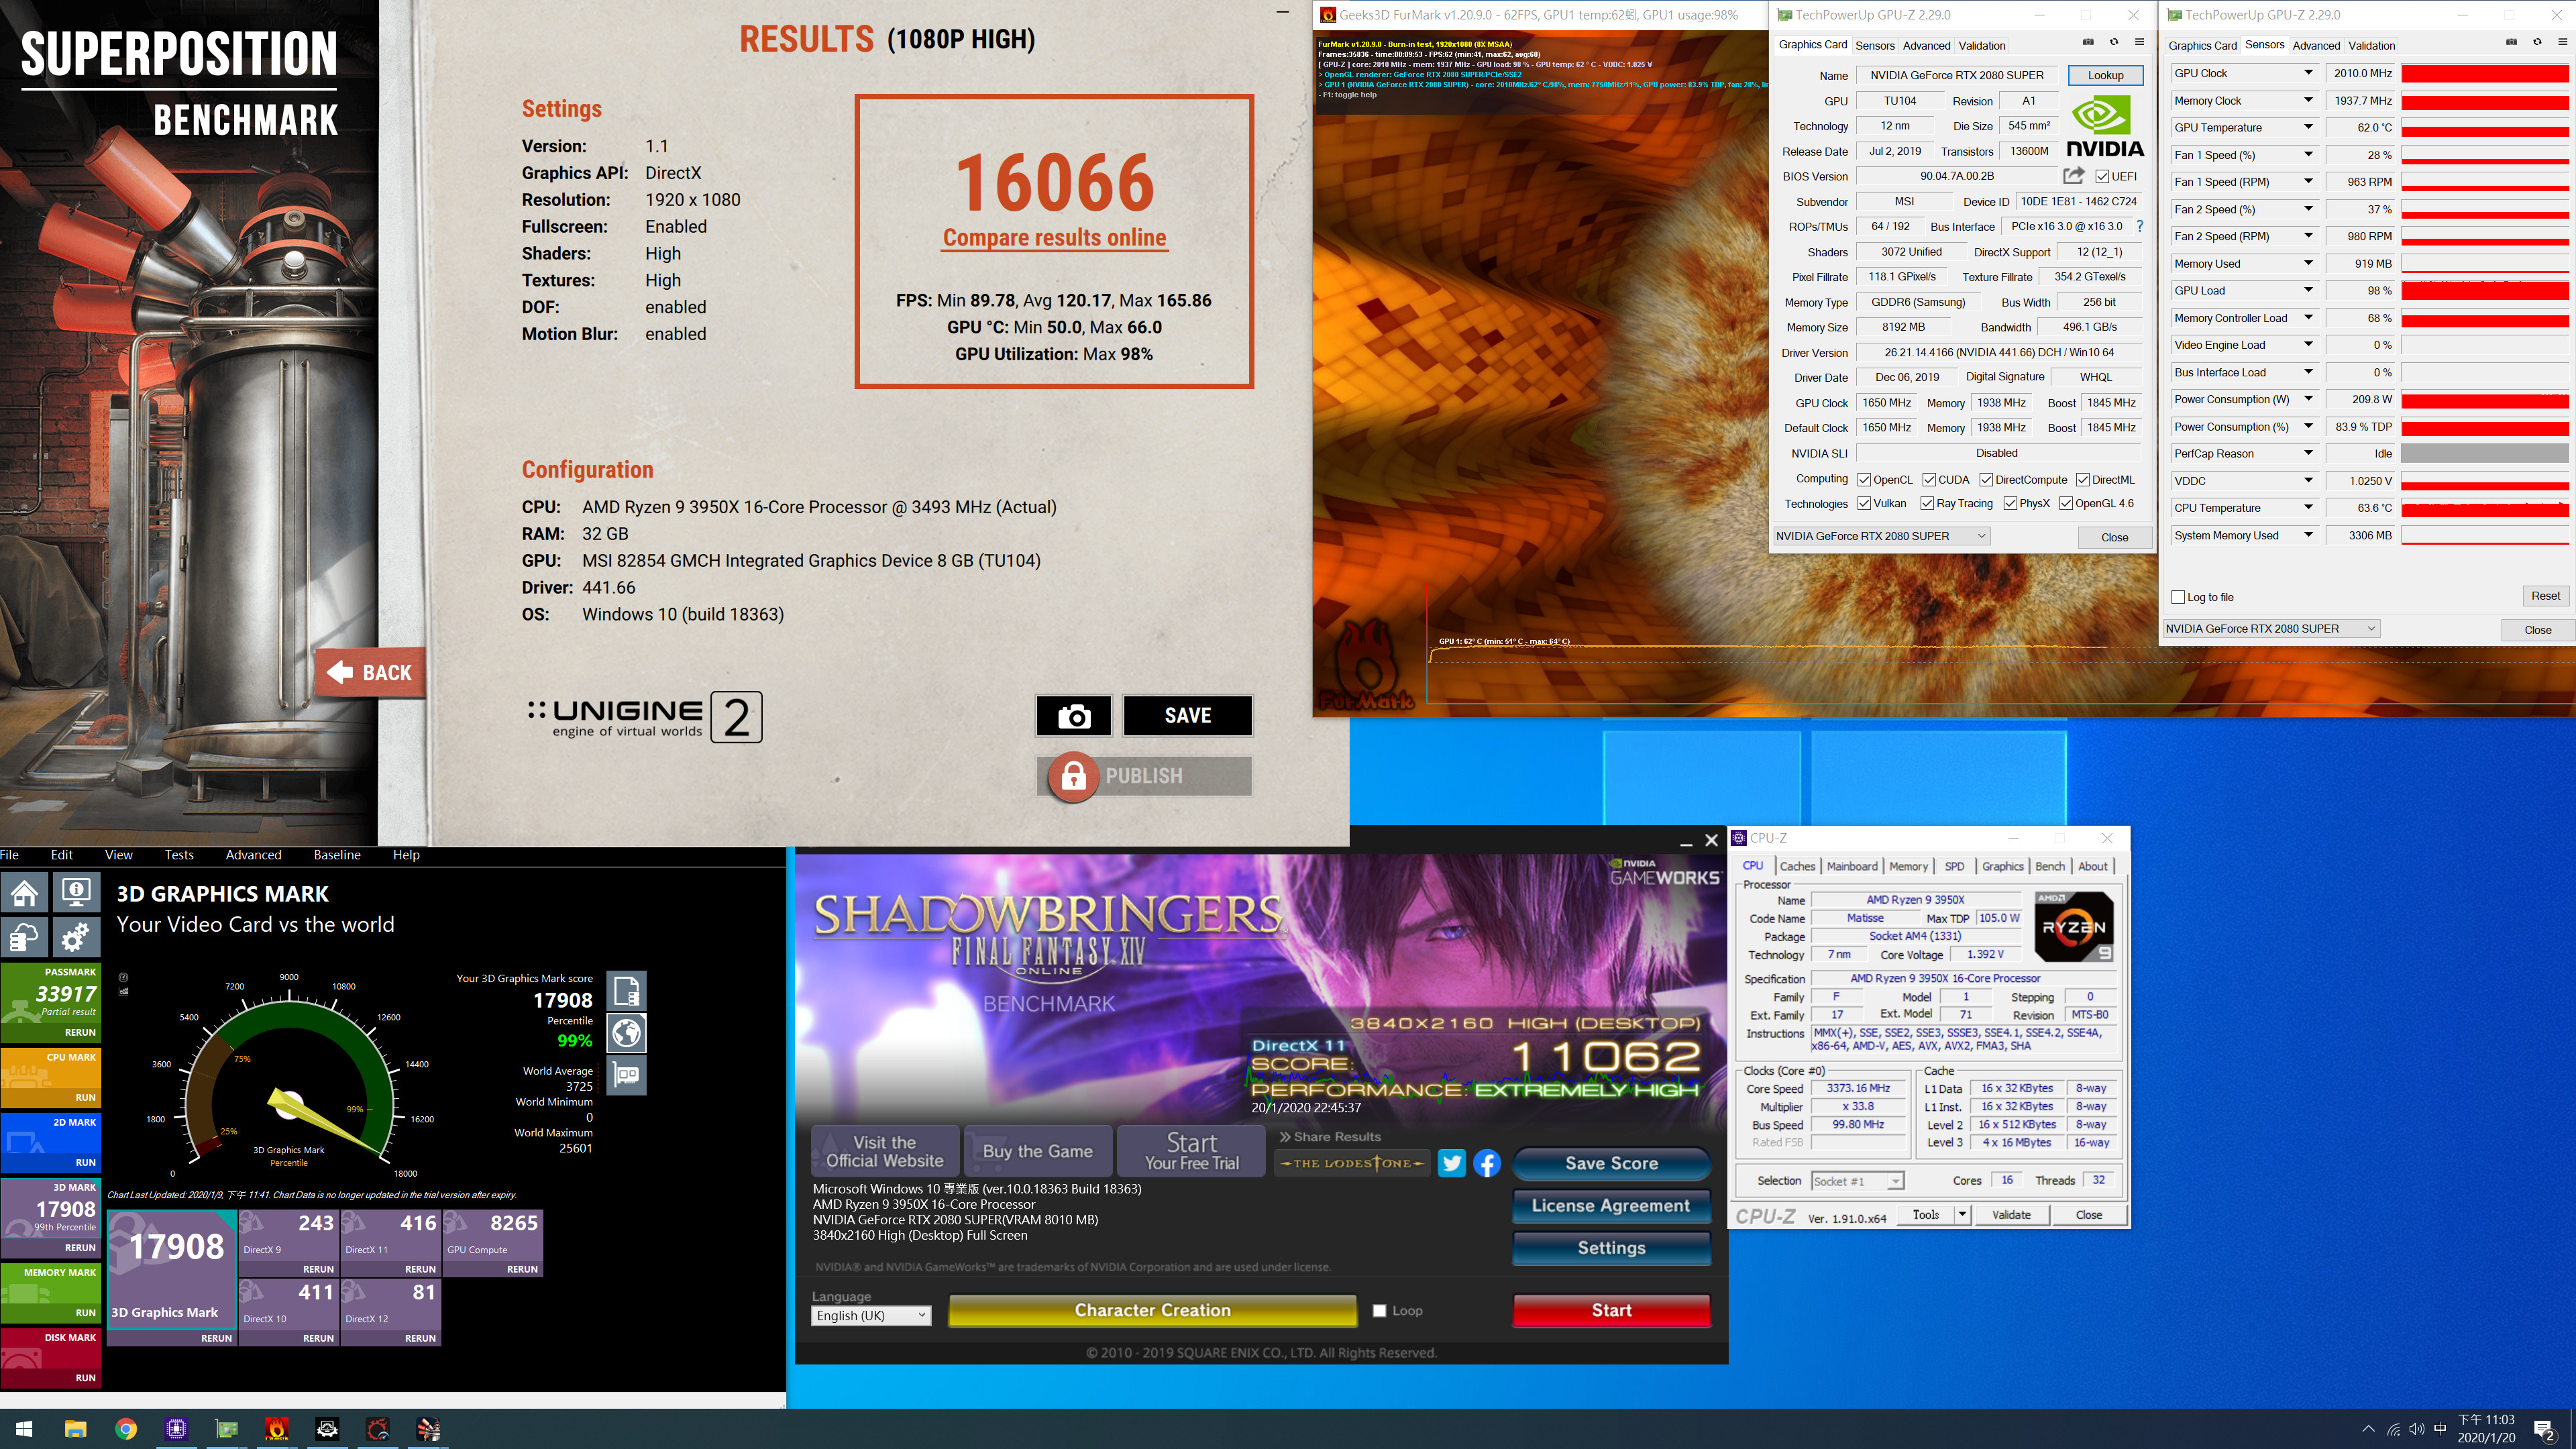Click Superposition SAVE button

[1187, 716]
